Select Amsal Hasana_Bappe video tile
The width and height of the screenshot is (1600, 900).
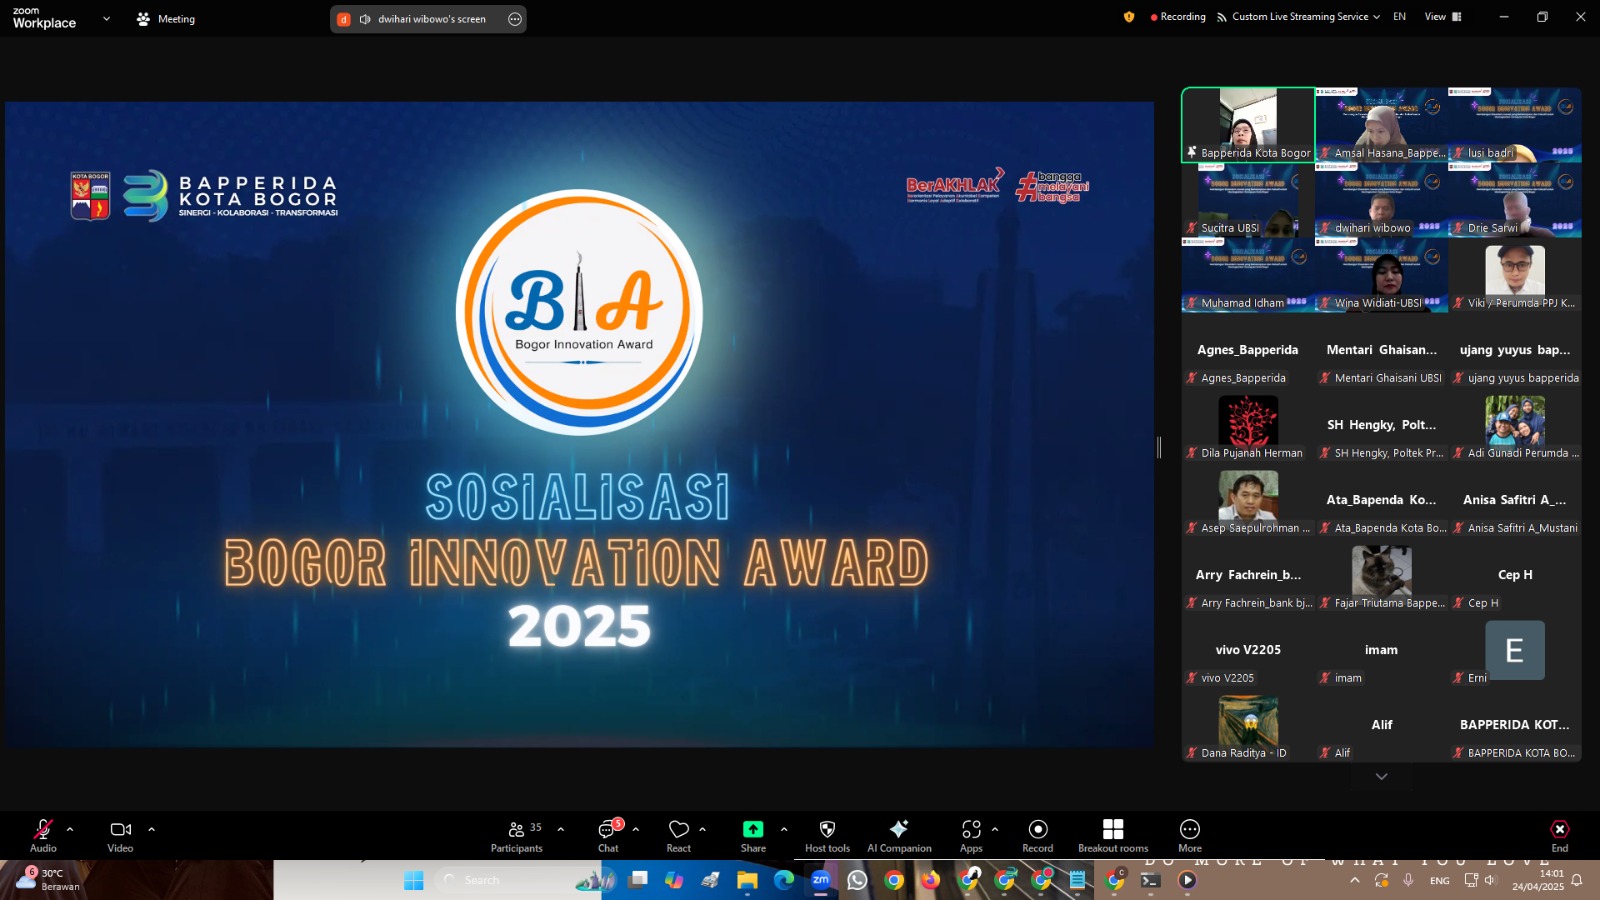1381,124
